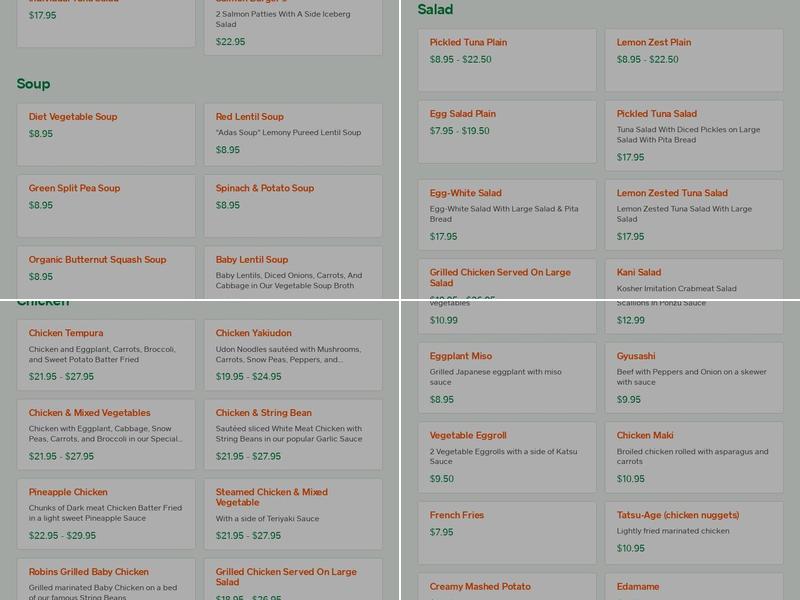Click the French Fries item
This screenshot has width=800, height=600.
(x=507, y=533)
